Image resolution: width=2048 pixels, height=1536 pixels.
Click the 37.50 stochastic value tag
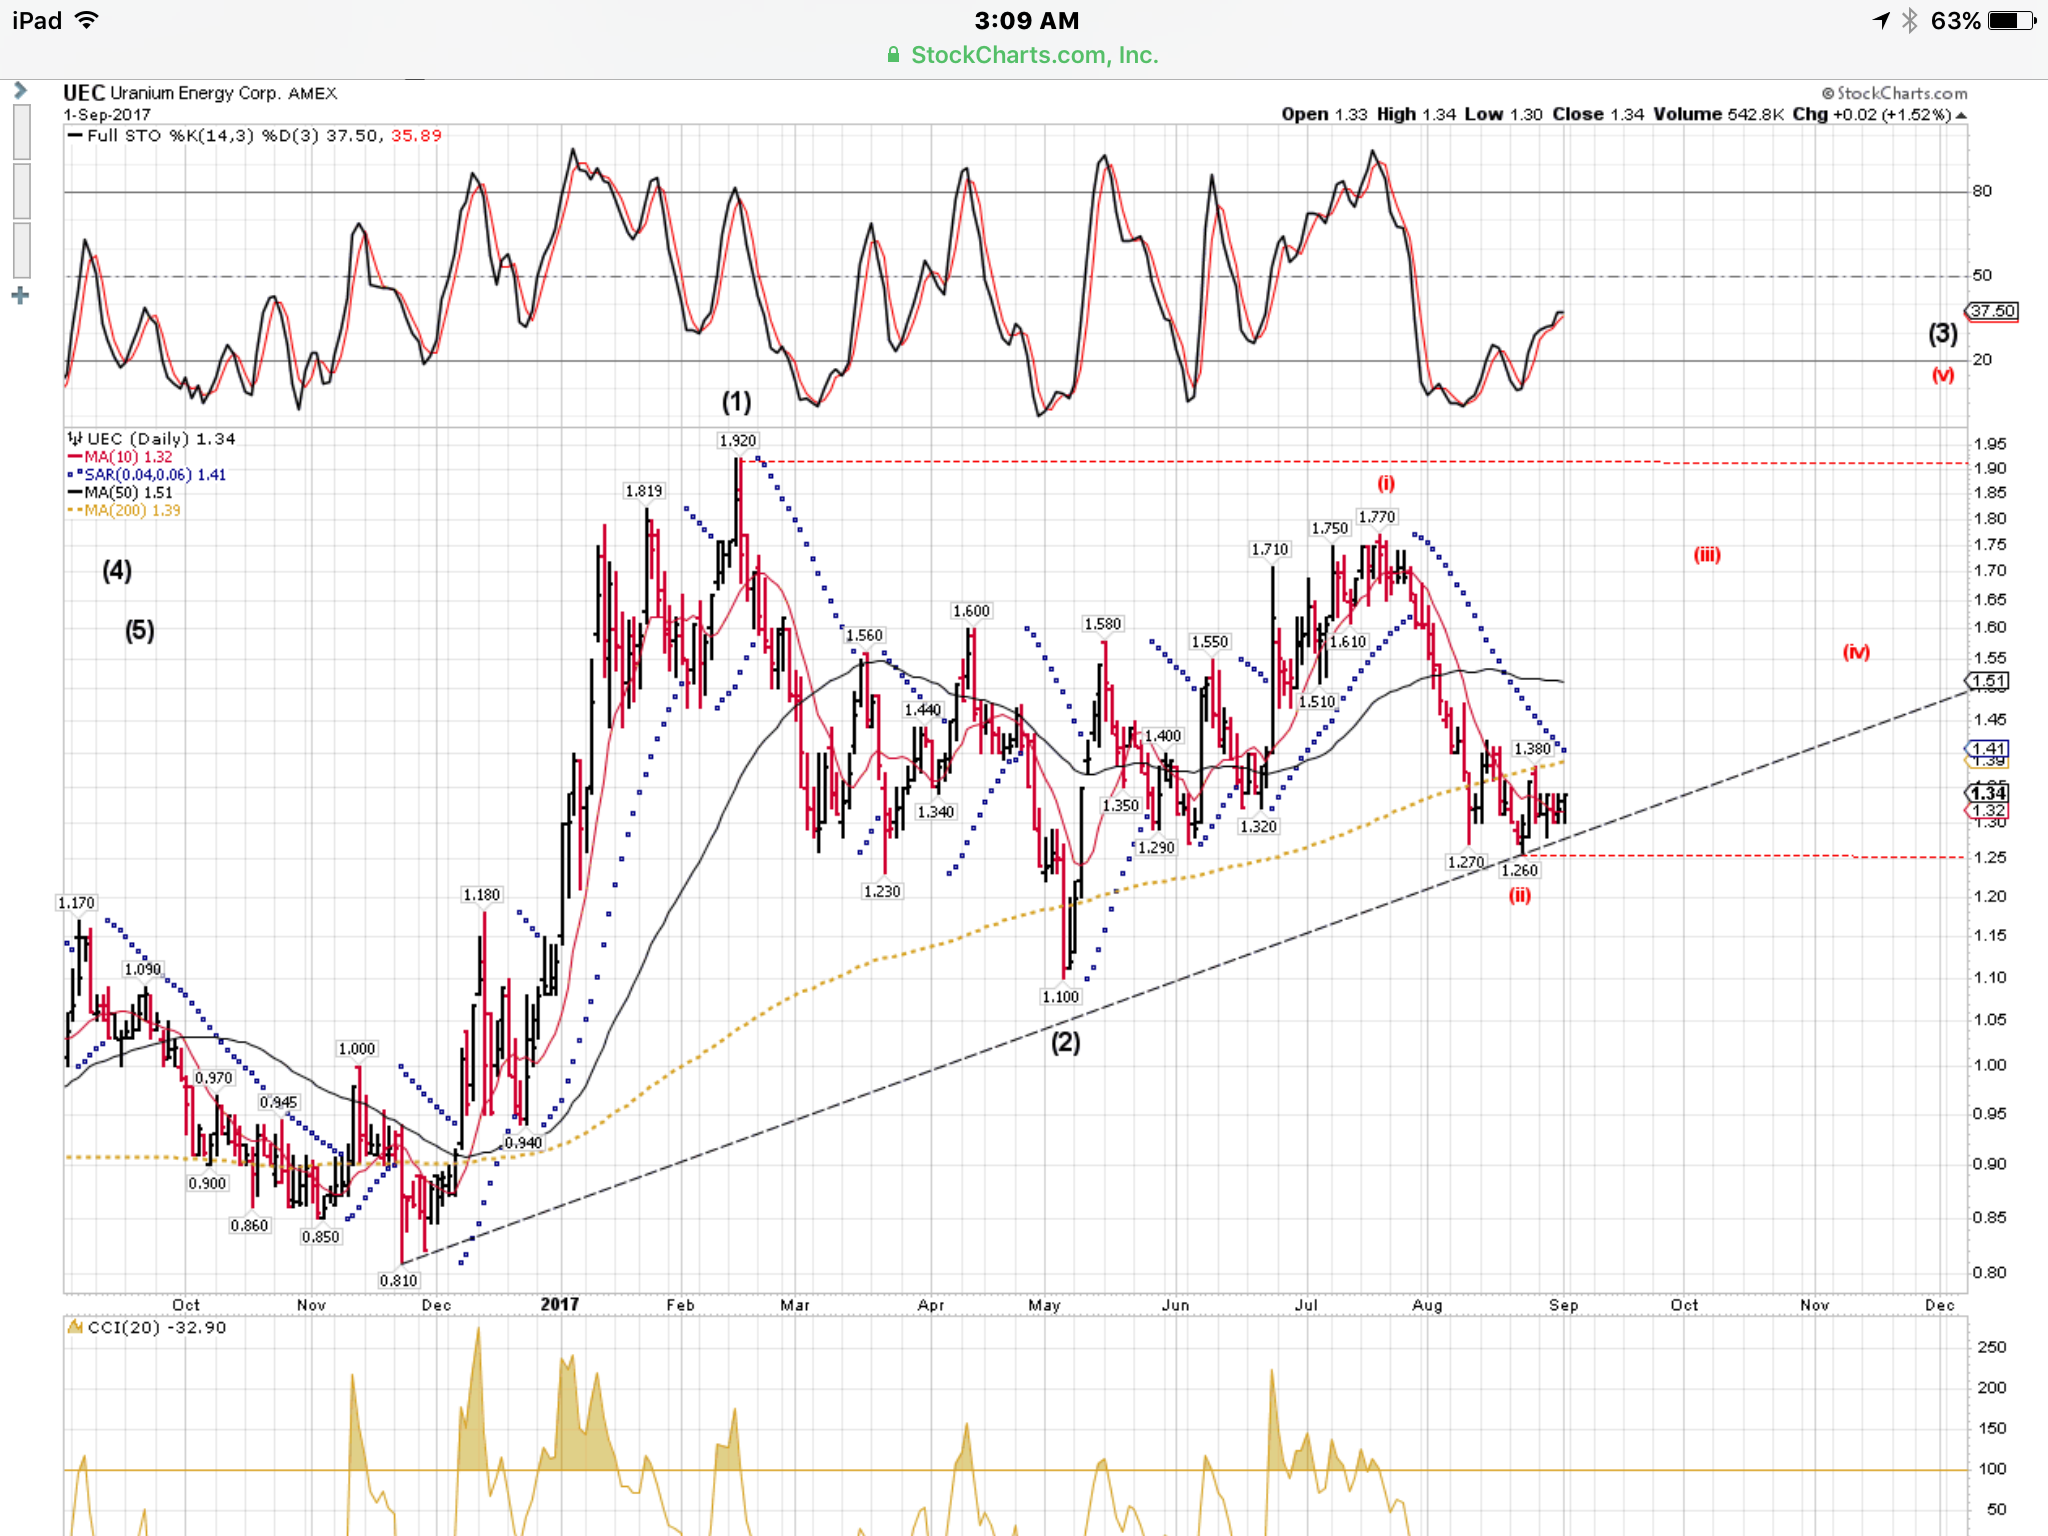pyautogui.click(x=1993, y=311)
